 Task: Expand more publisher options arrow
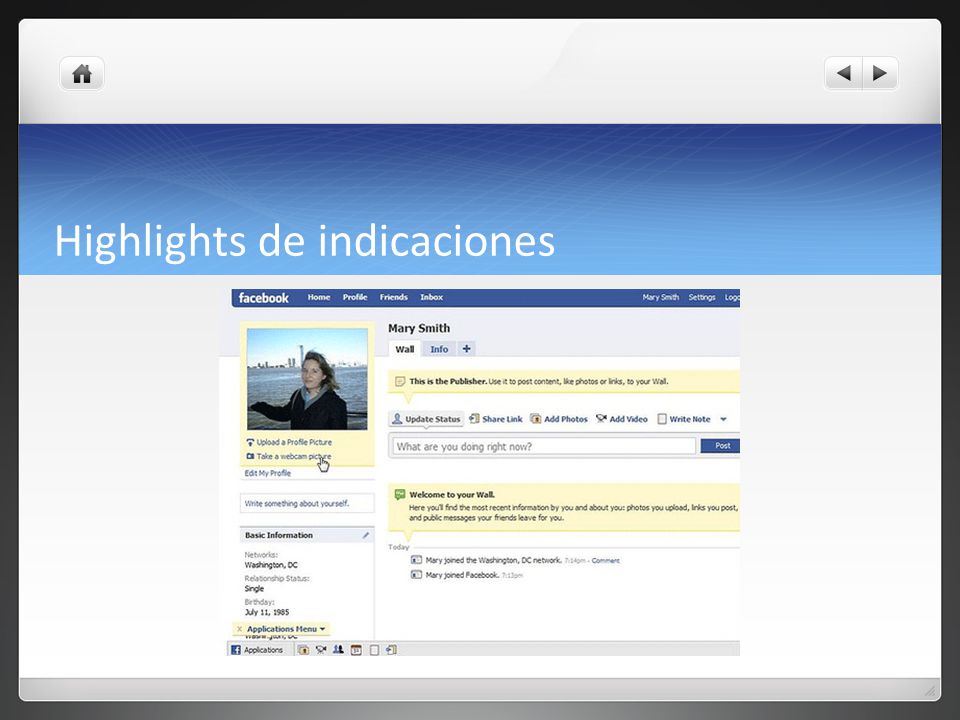(723, 419)
